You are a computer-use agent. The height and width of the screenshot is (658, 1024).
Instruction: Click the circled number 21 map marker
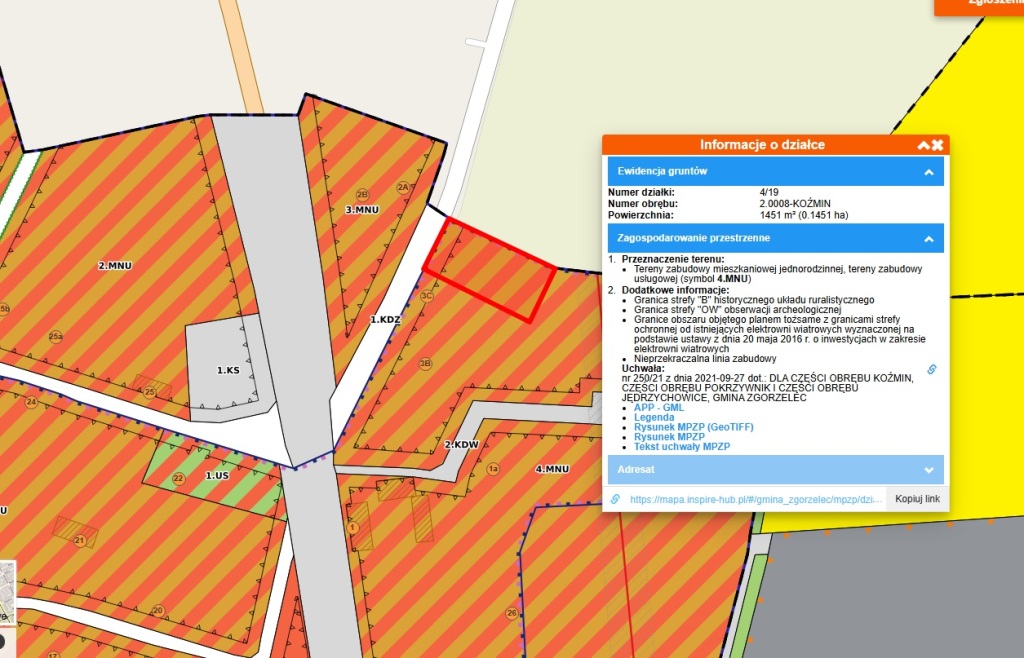coord(79,540)
